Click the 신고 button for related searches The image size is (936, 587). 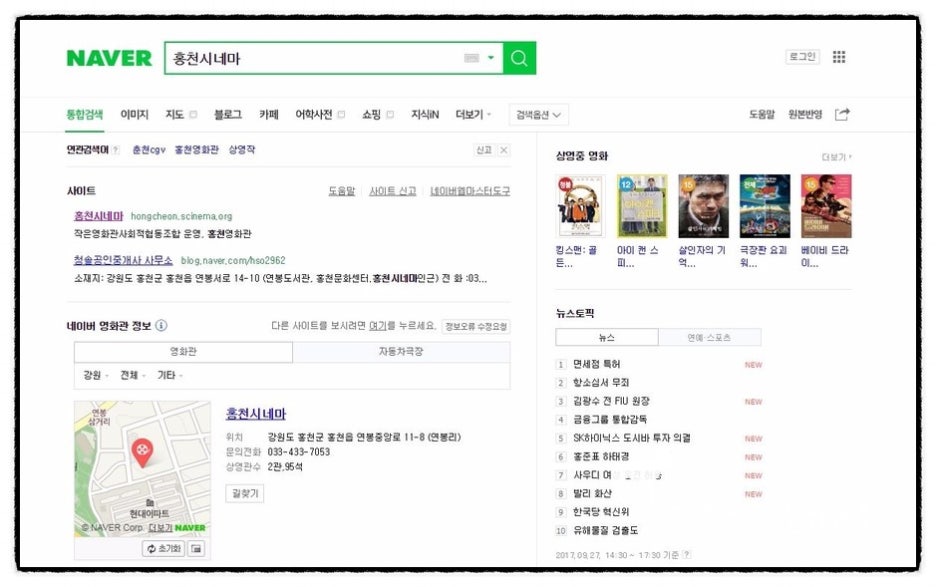coord(484,150)
